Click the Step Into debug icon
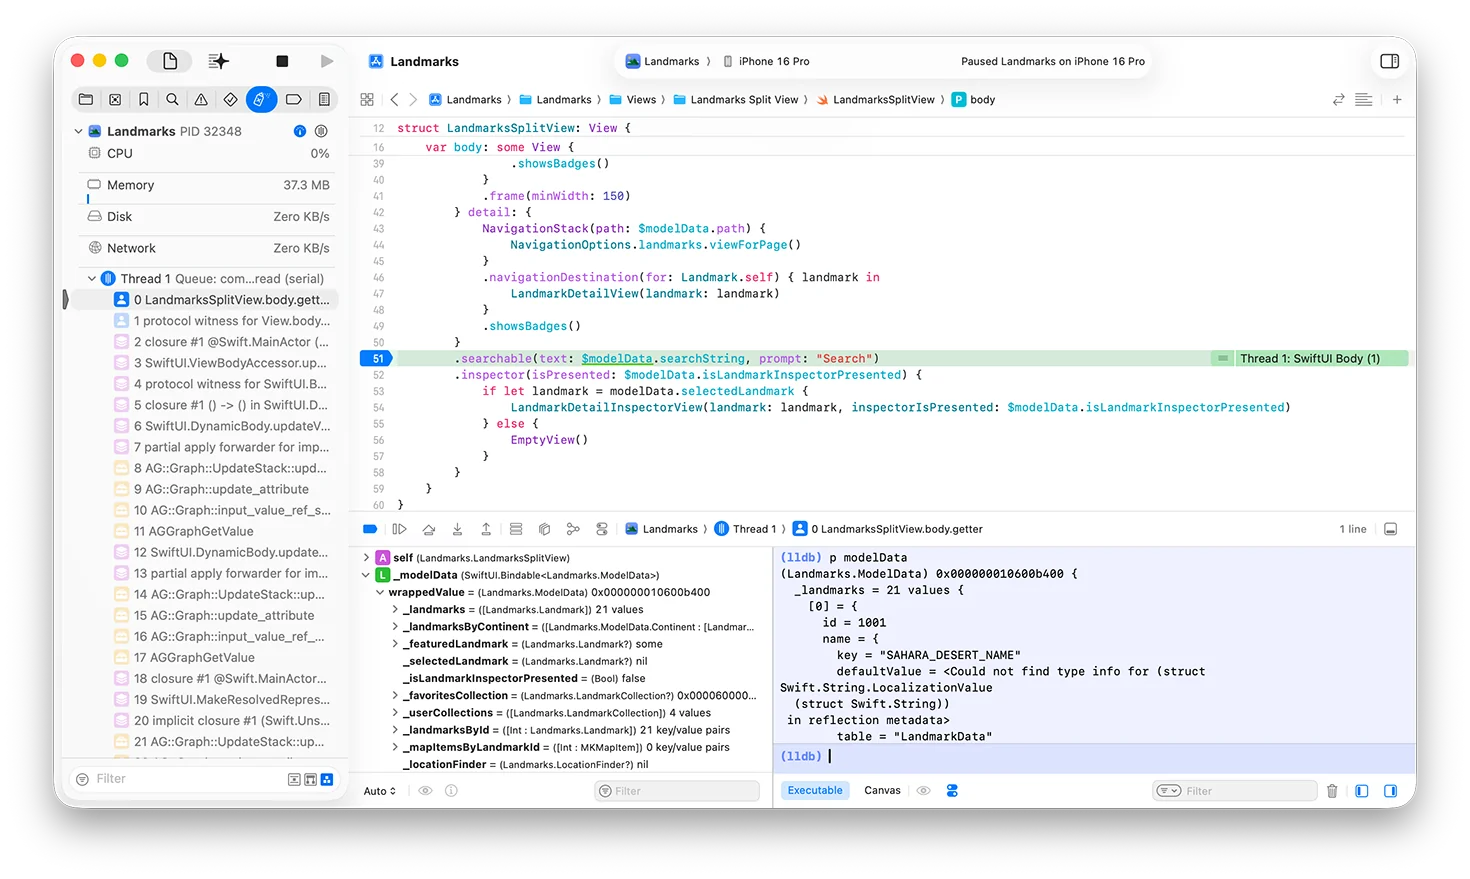This screenshot has height=879, width=1470. pyautogui.click(x=457, y=529)
